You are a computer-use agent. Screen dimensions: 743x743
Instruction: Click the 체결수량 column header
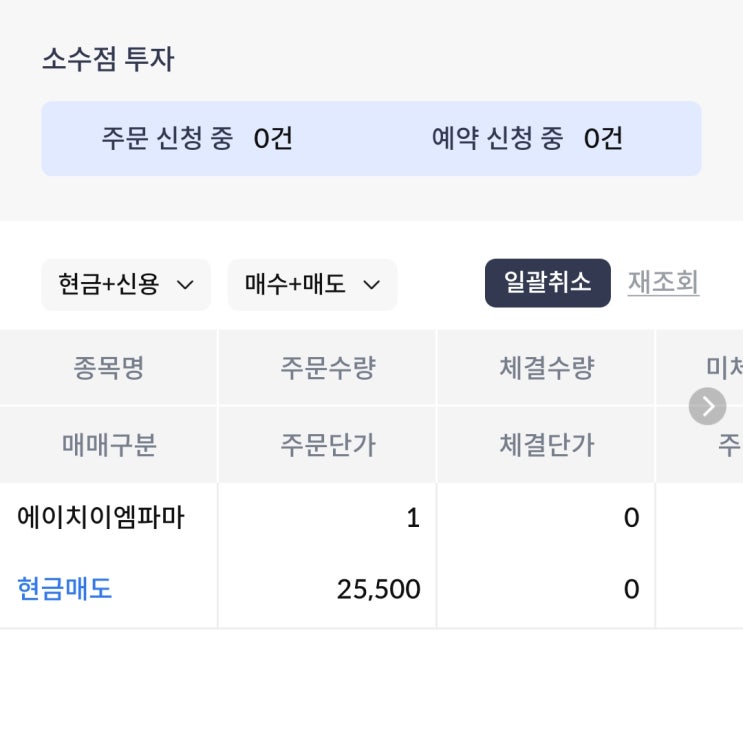coord(546,368)
